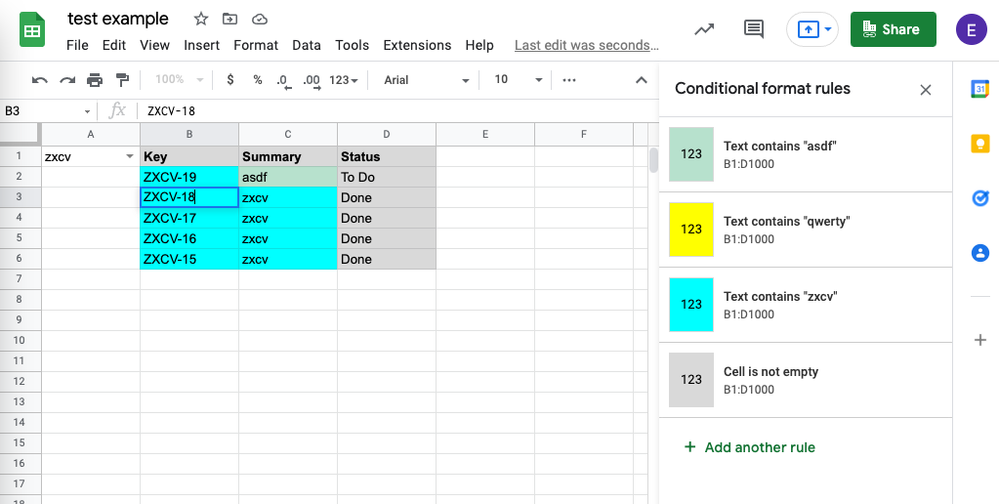Select column D header
Screen dimensions: 999x504
click(x=387, y=134)
